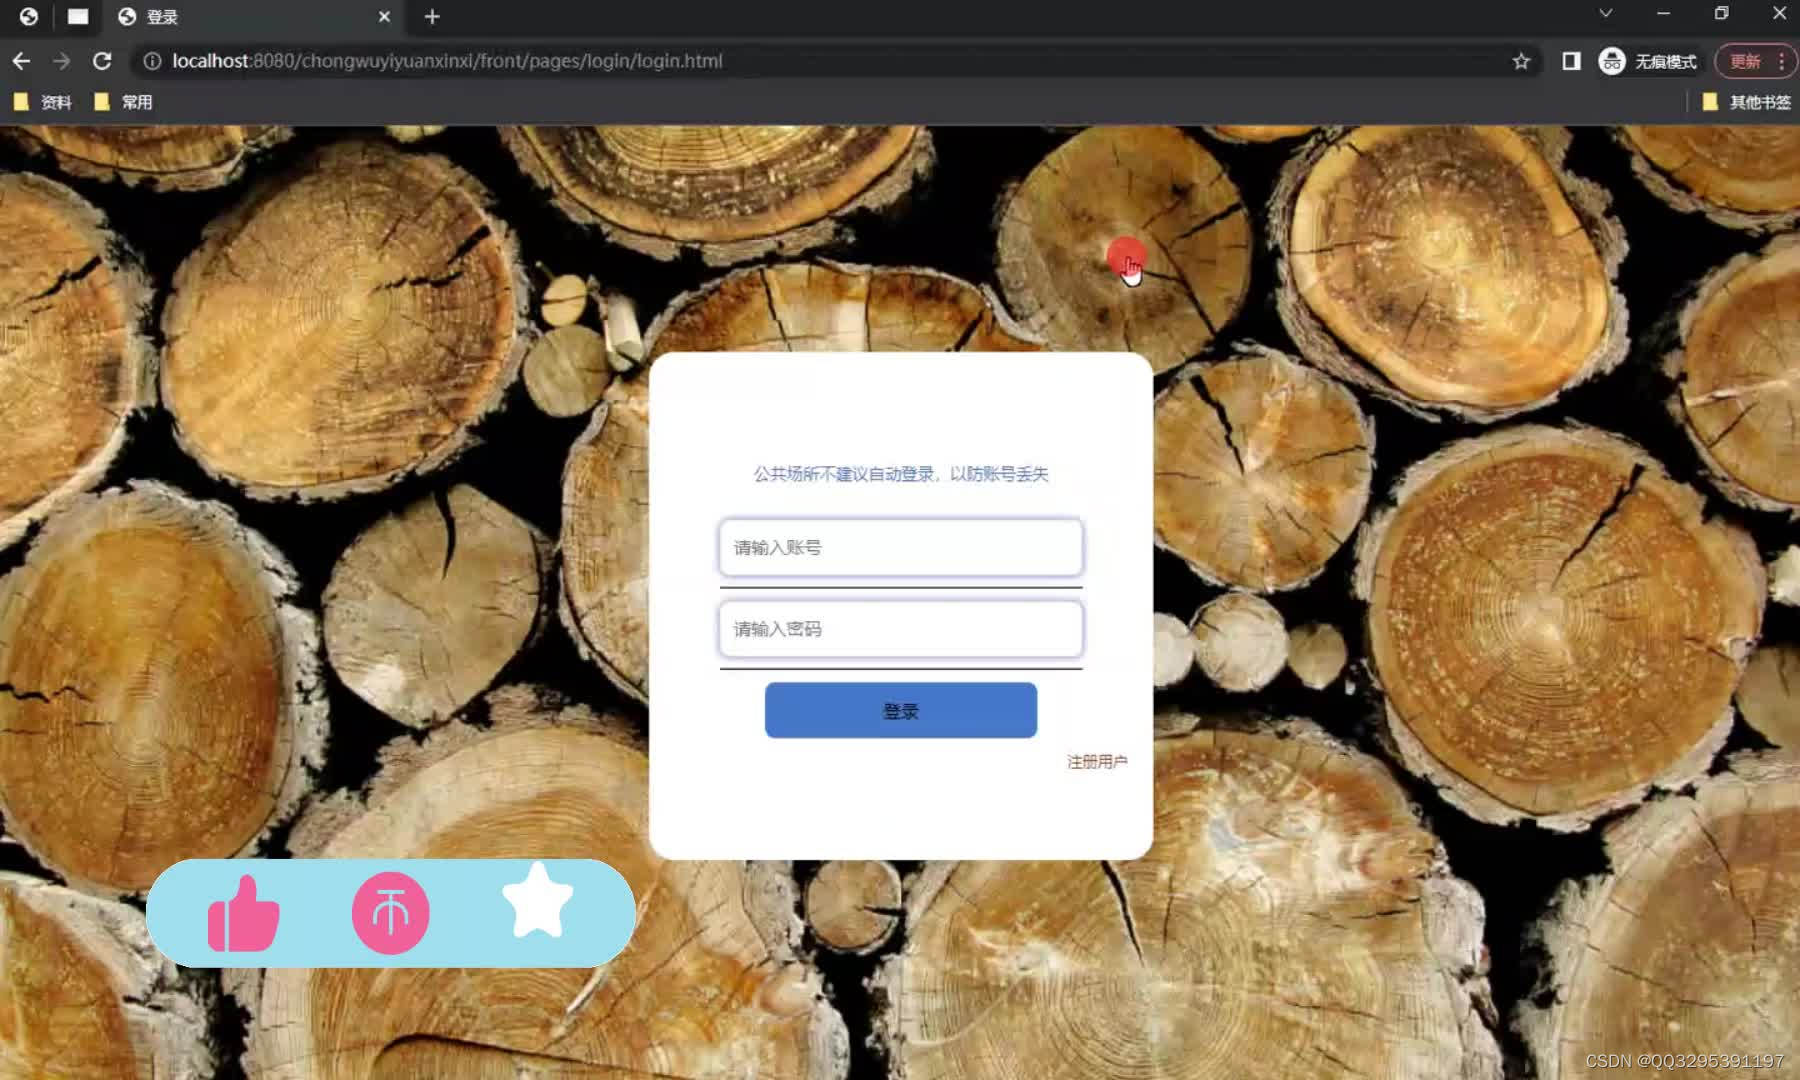Open the side panel icon
The image size is (1800, 1080).
(x=1571, y=61)
